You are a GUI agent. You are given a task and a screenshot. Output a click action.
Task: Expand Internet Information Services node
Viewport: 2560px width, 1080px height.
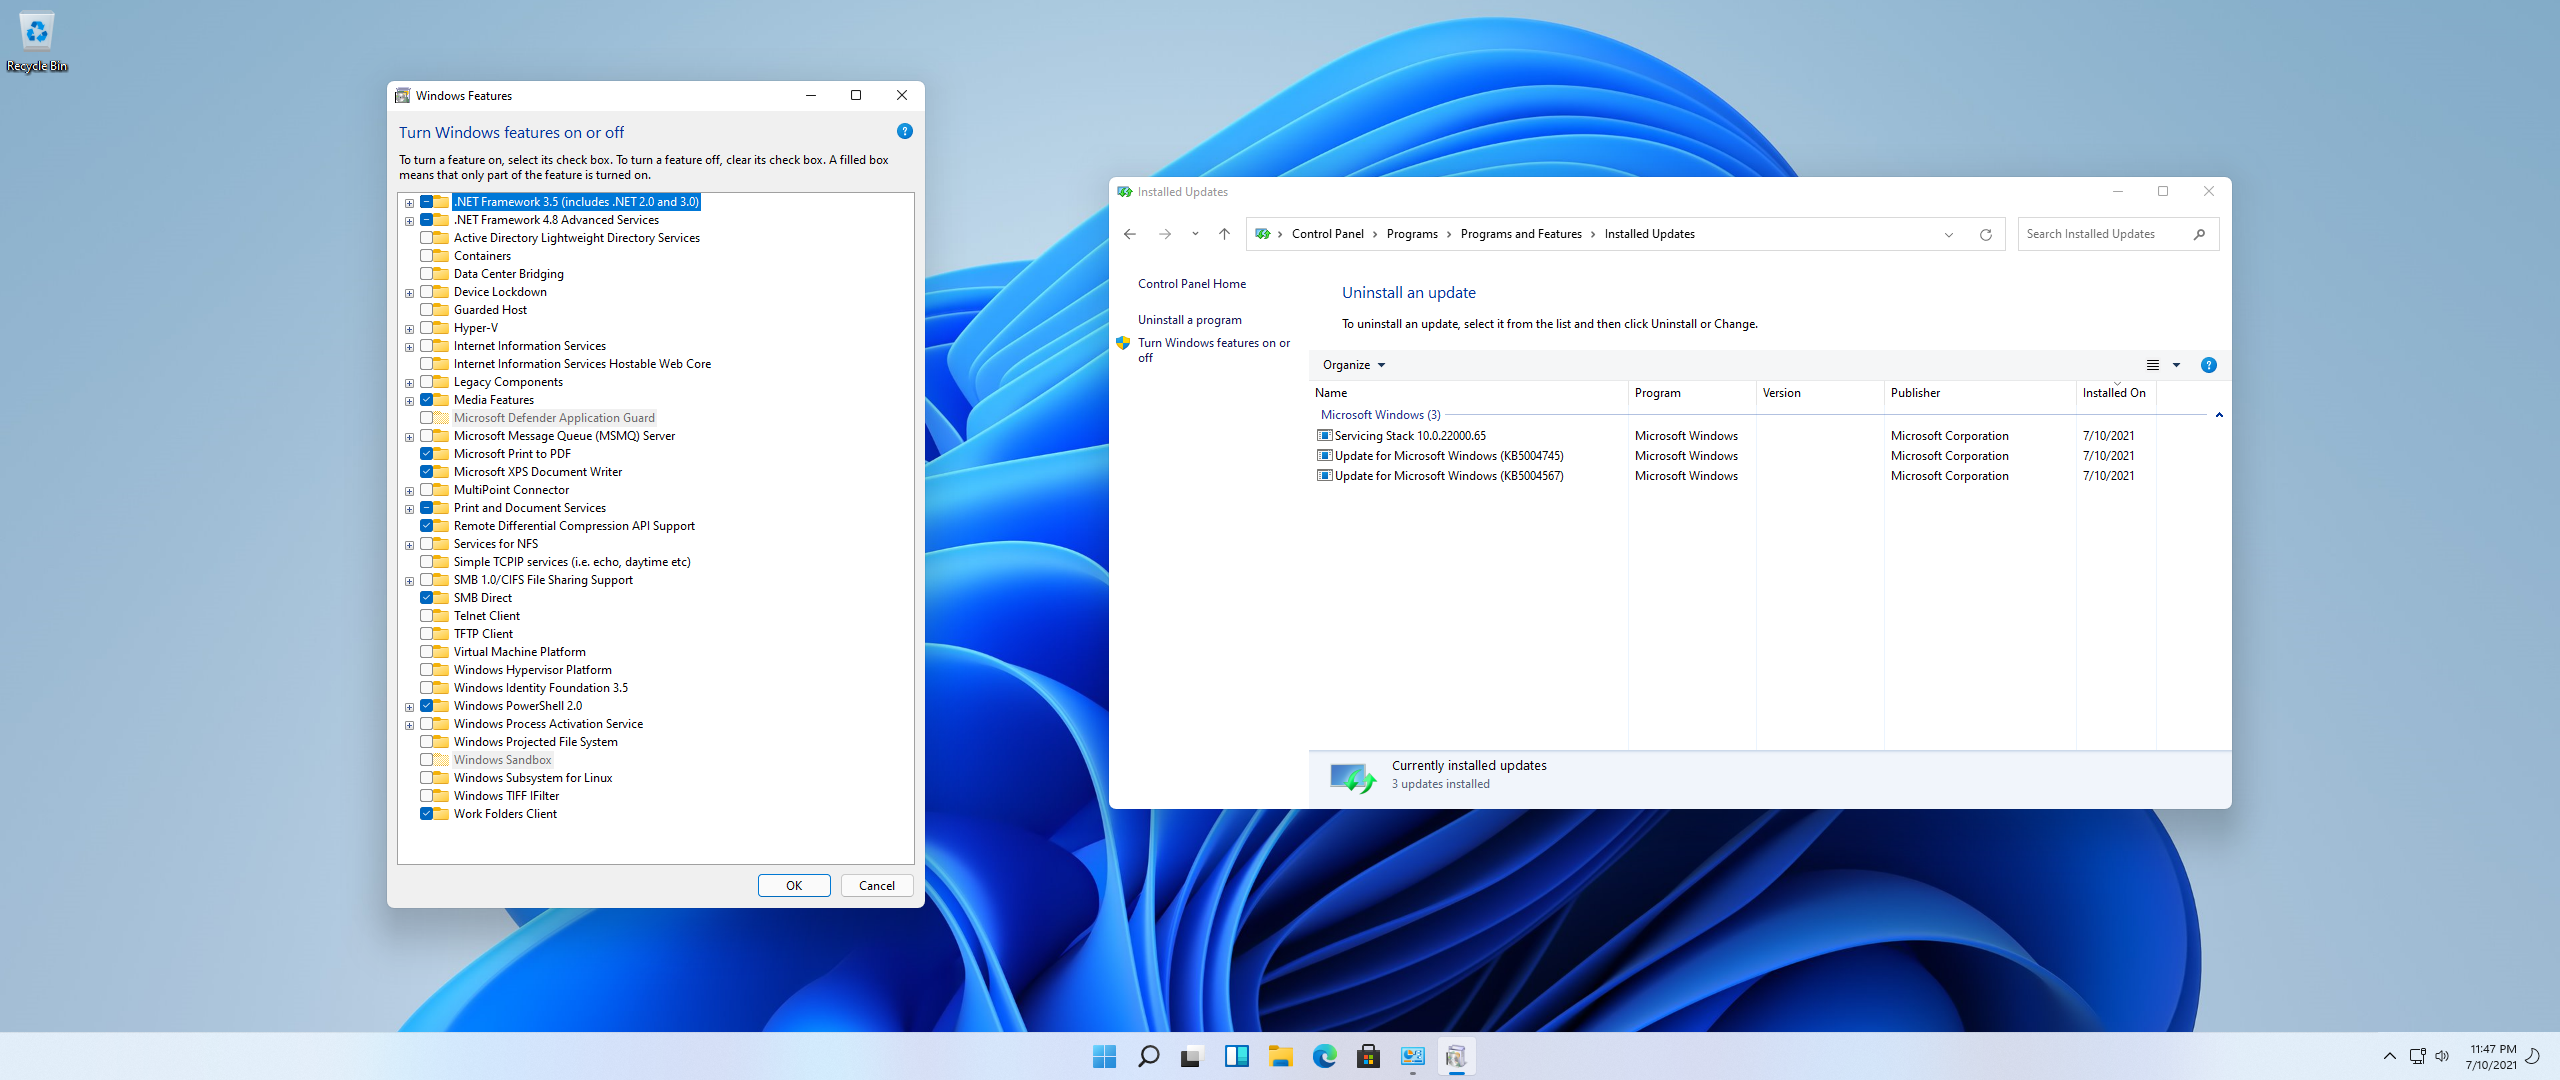click(x=409, y=347)
